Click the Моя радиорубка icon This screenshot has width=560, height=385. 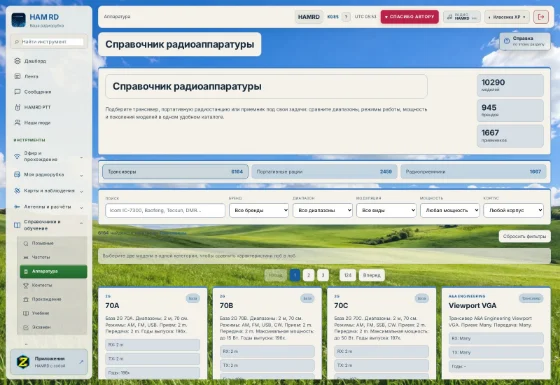pos(17,175)
